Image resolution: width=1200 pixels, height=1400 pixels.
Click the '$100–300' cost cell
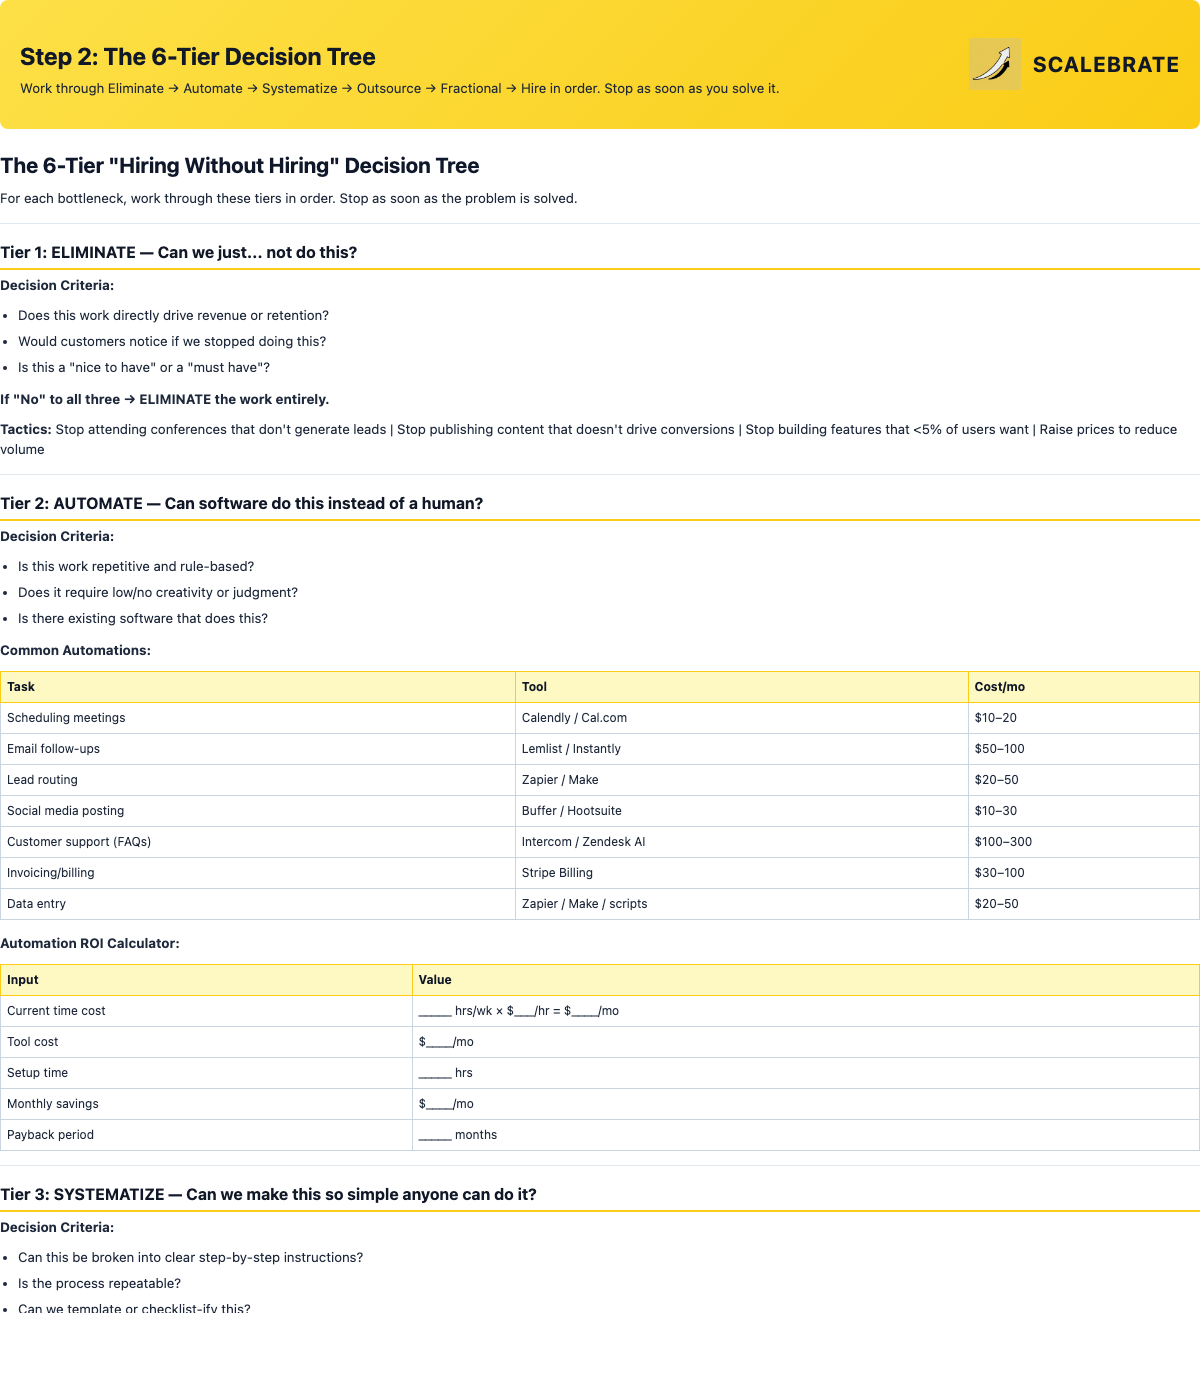(1083, 842)
